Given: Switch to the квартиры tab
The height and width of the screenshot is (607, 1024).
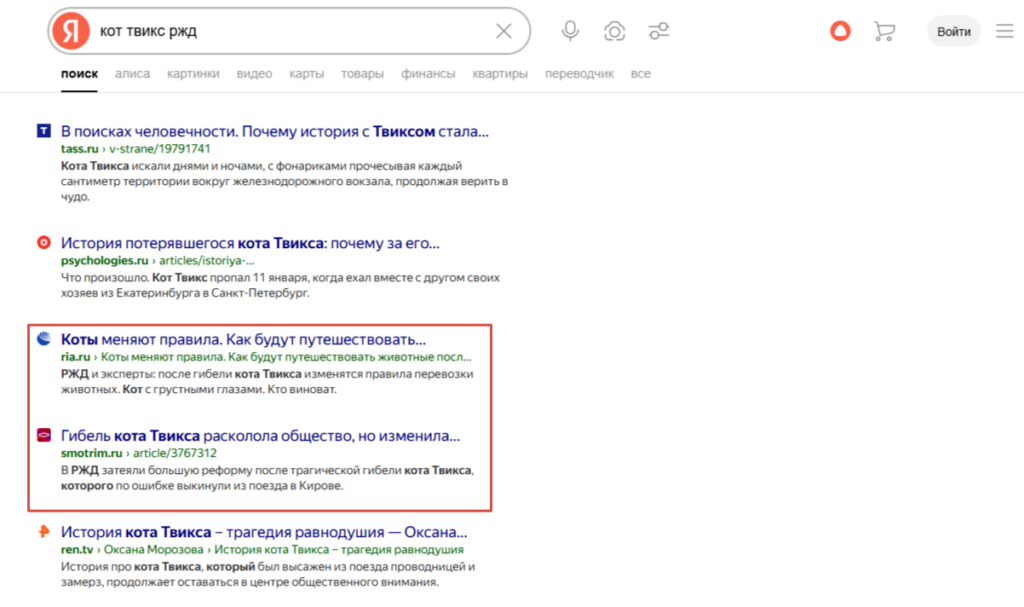Looking at the screenshot, I should point(500,74).
